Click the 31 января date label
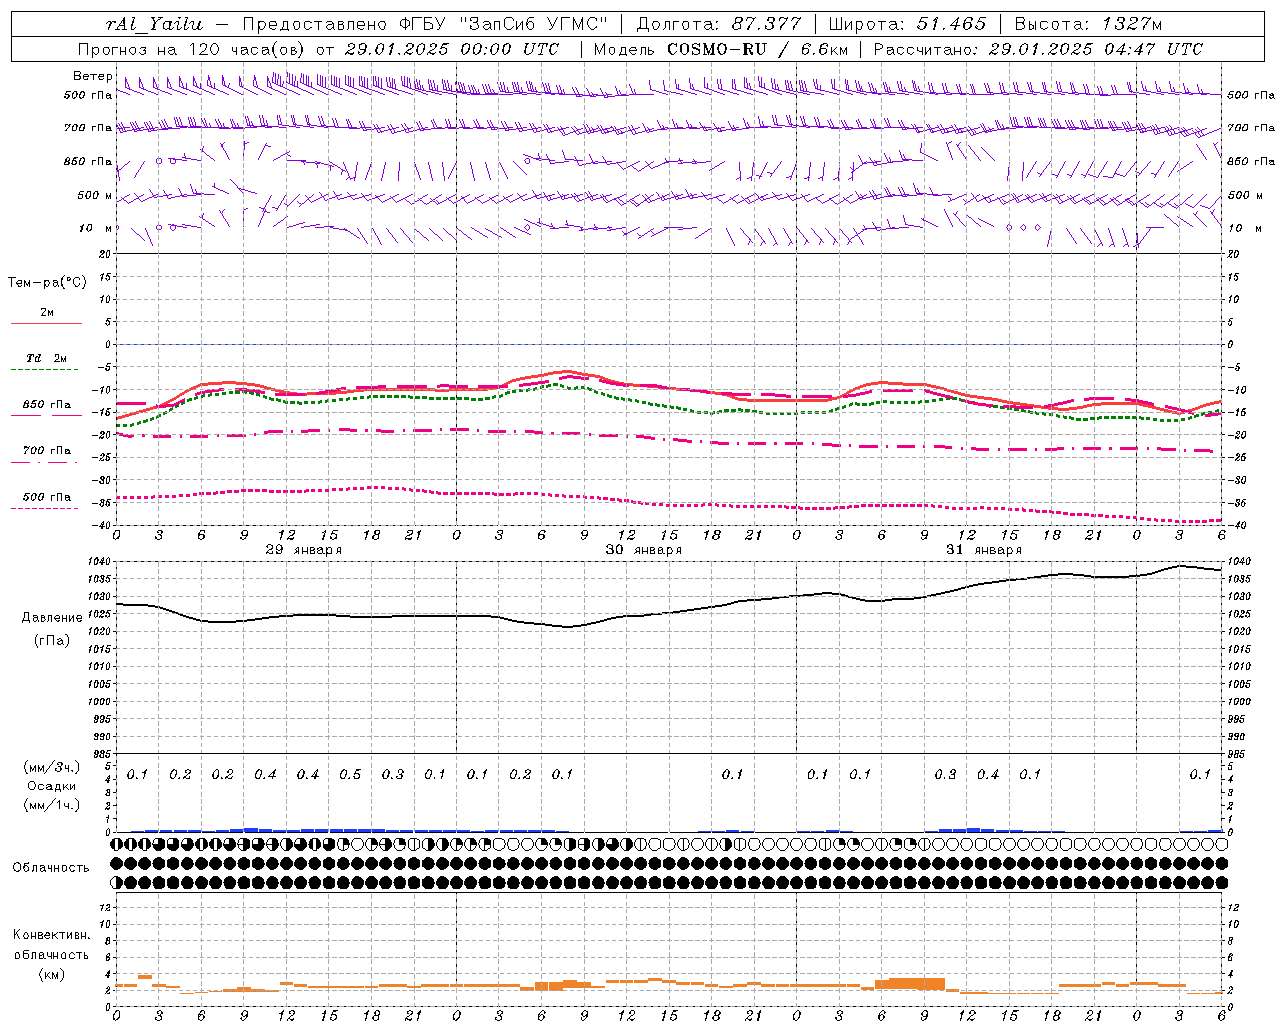 984,550
